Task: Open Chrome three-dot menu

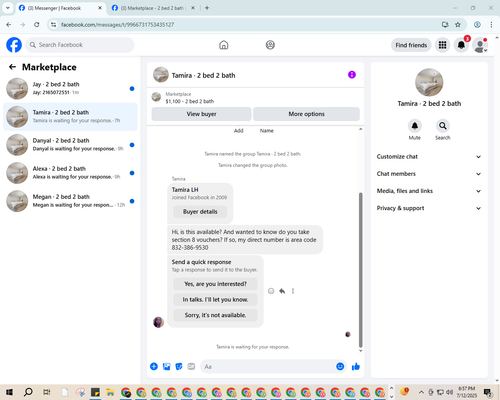Action: 491,24
